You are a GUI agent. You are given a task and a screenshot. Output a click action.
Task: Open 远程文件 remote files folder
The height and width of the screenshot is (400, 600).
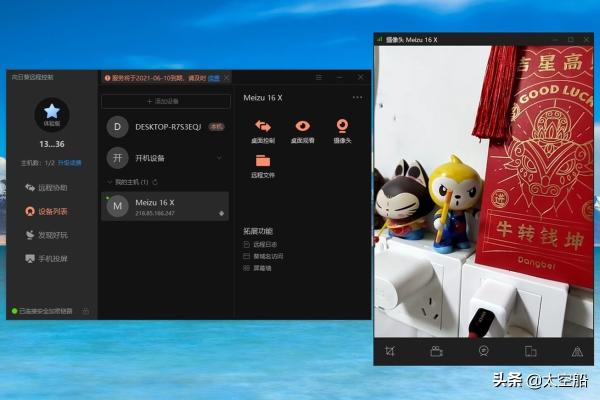point(263,166)
